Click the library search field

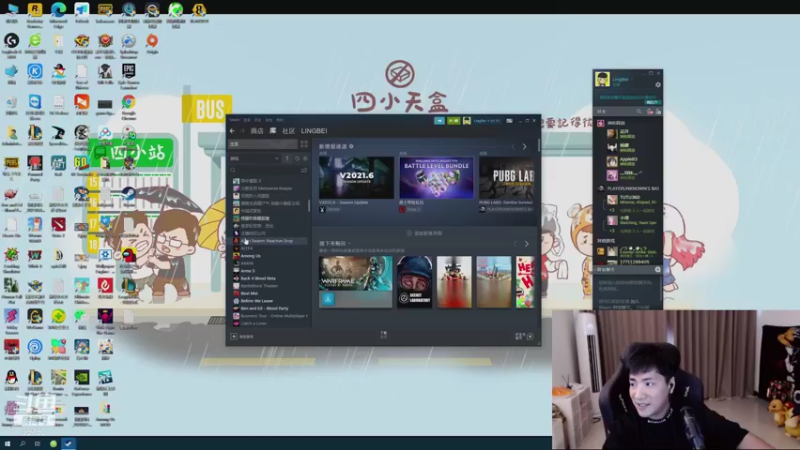click(264, 170)
